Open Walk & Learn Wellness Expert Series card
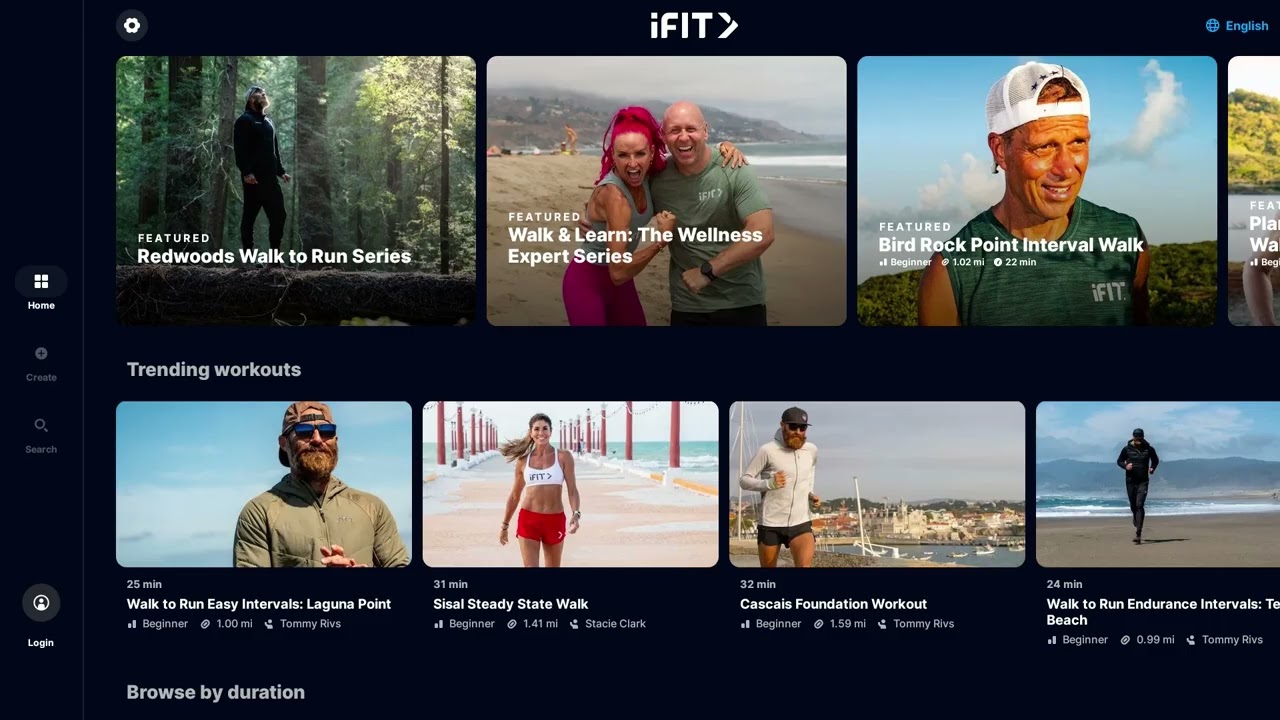 pyautogui.click(x=666, y=191)
